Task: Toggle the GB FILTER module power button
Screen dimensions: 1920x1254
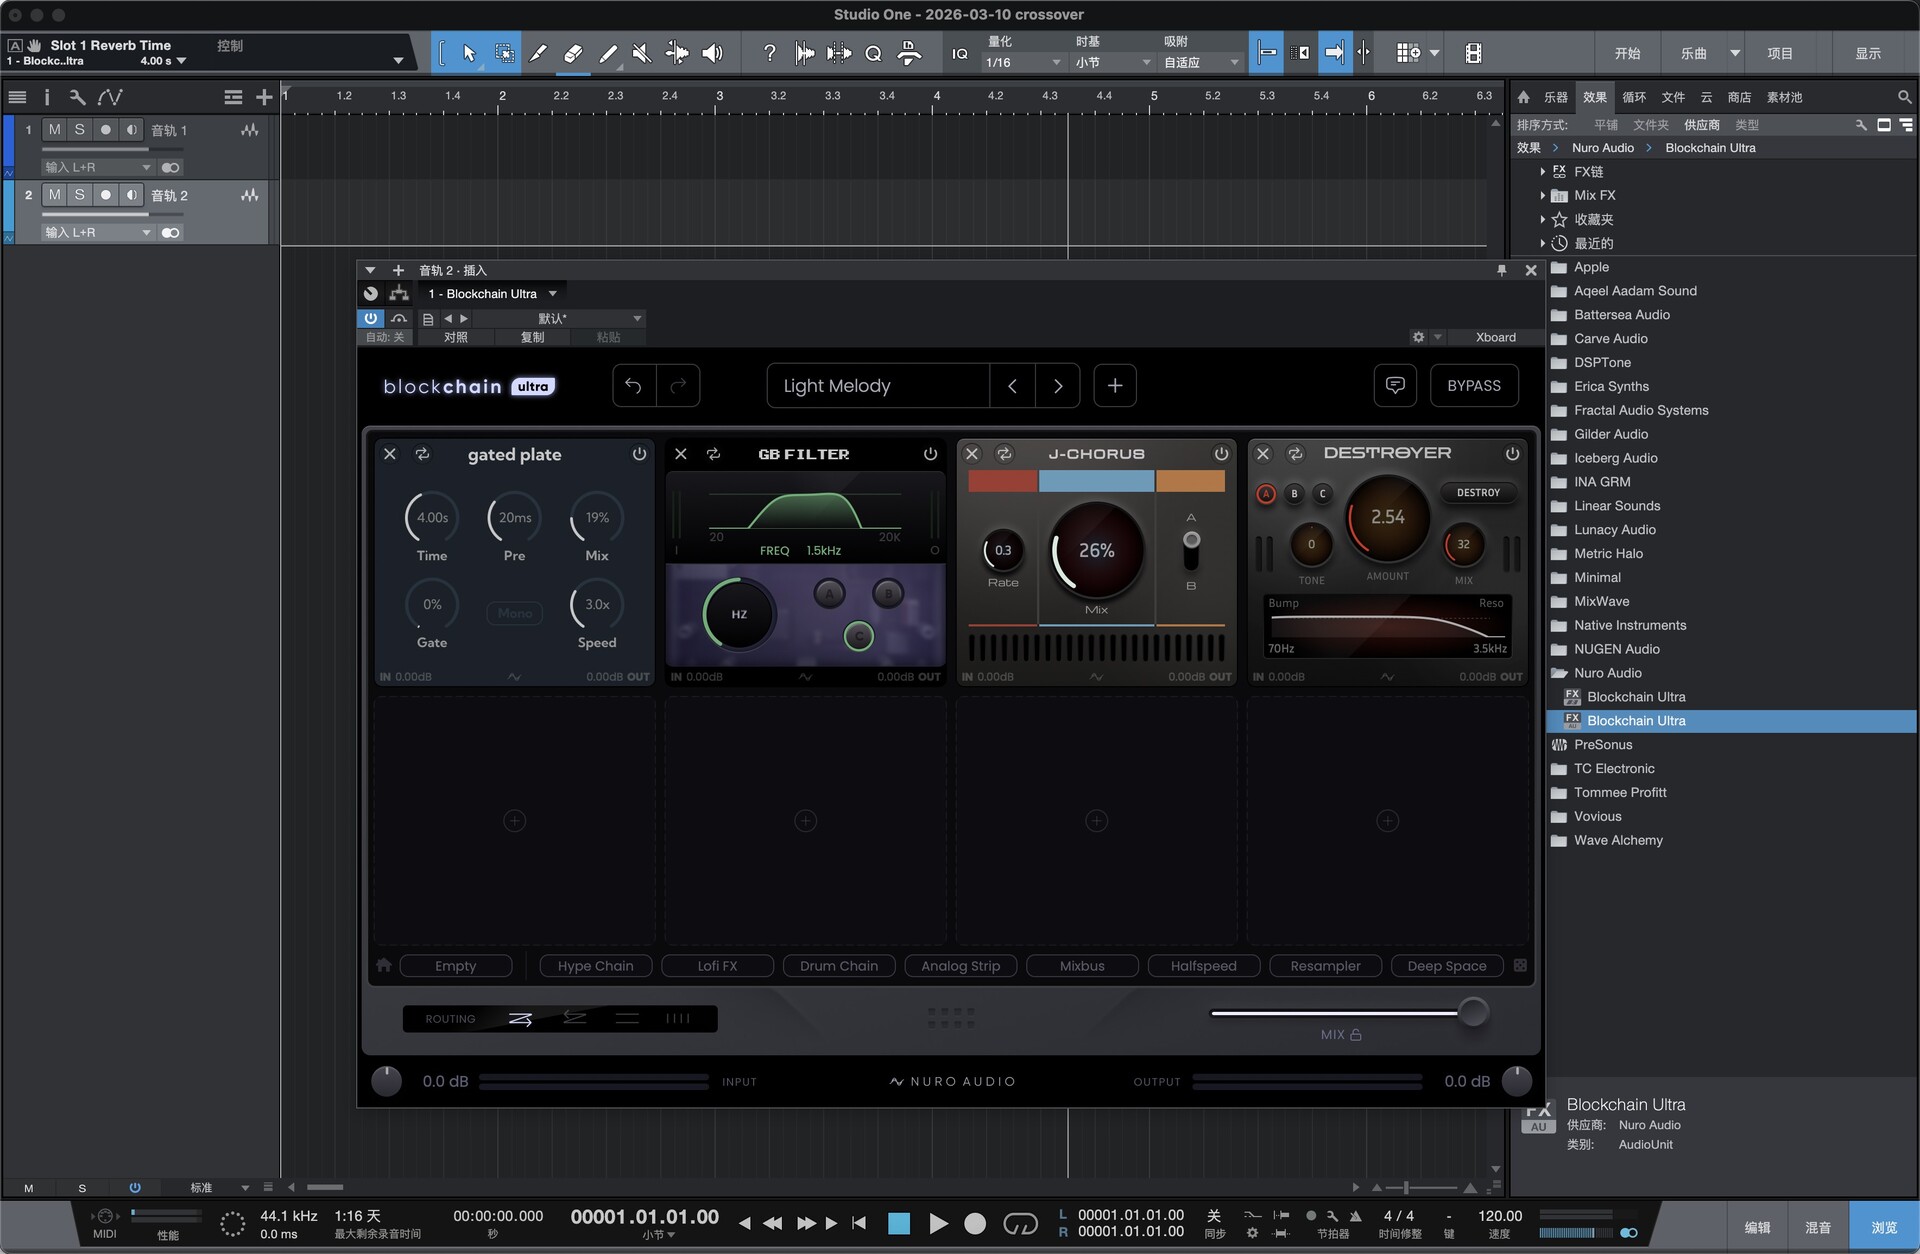Action: (930, 454)
